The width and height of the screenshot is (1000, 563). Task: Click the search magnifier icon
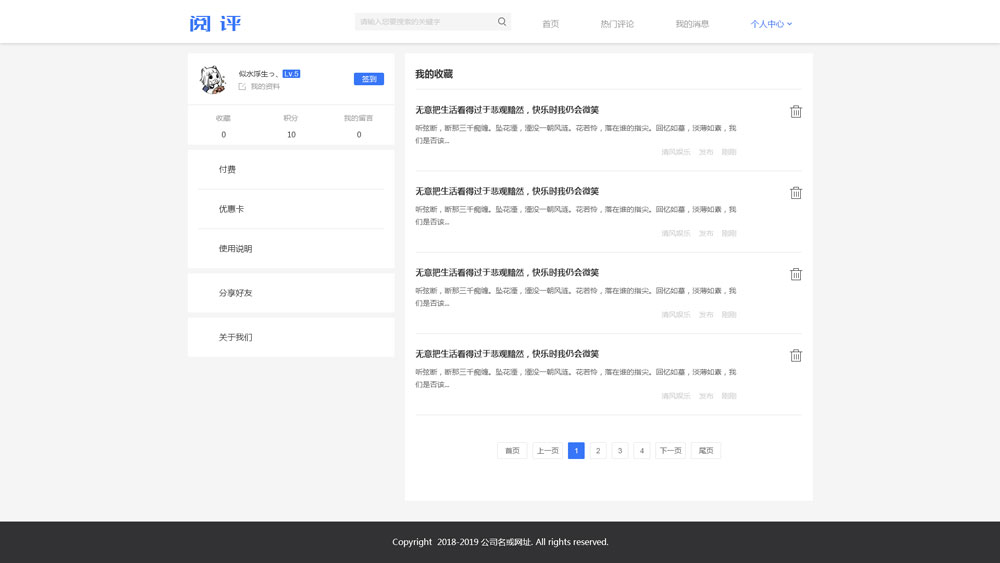pyautogui.click(x=502, y=22)
